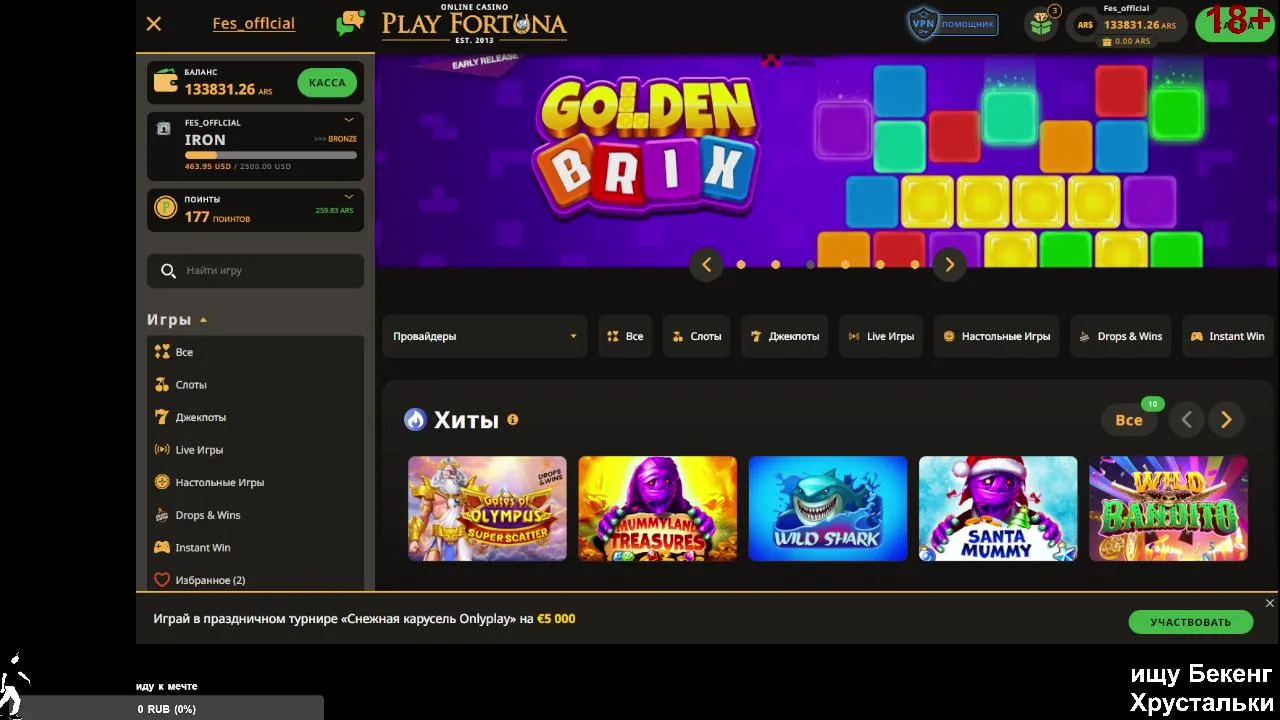Image resolution: width=1280 pixels, height=720 pixels.
Task: Click the Хиты info icon
Action: point(513,420)
